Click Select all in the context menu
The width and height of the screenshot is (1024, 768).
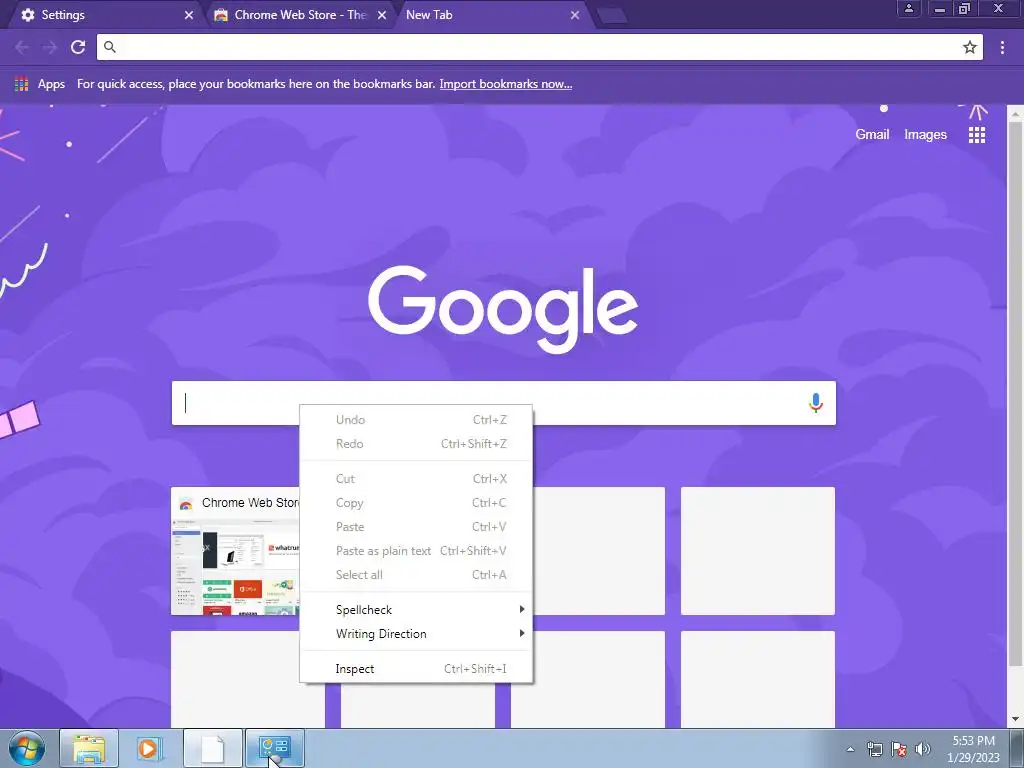pos(416,575)
